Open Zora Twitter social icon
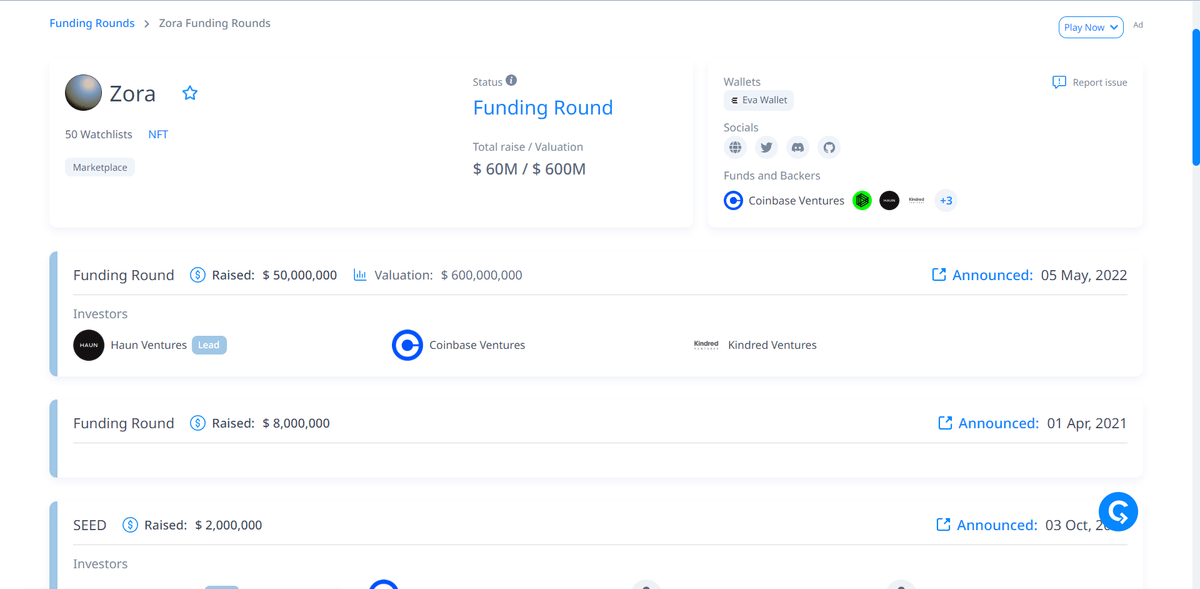1200x589 pixels. point(767,148)
